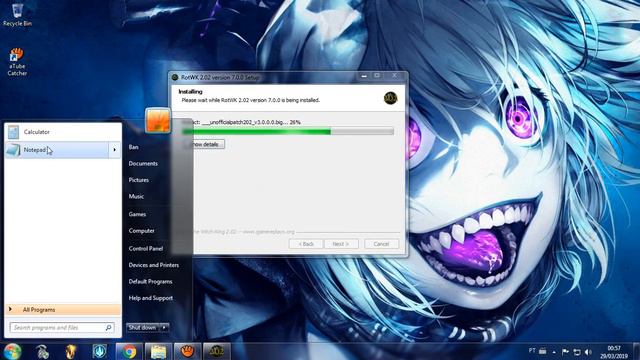Image resolution: width=640 pixels, height=360 pixels.
Task: Open Games from the Start menu
Action: point(137,214)
